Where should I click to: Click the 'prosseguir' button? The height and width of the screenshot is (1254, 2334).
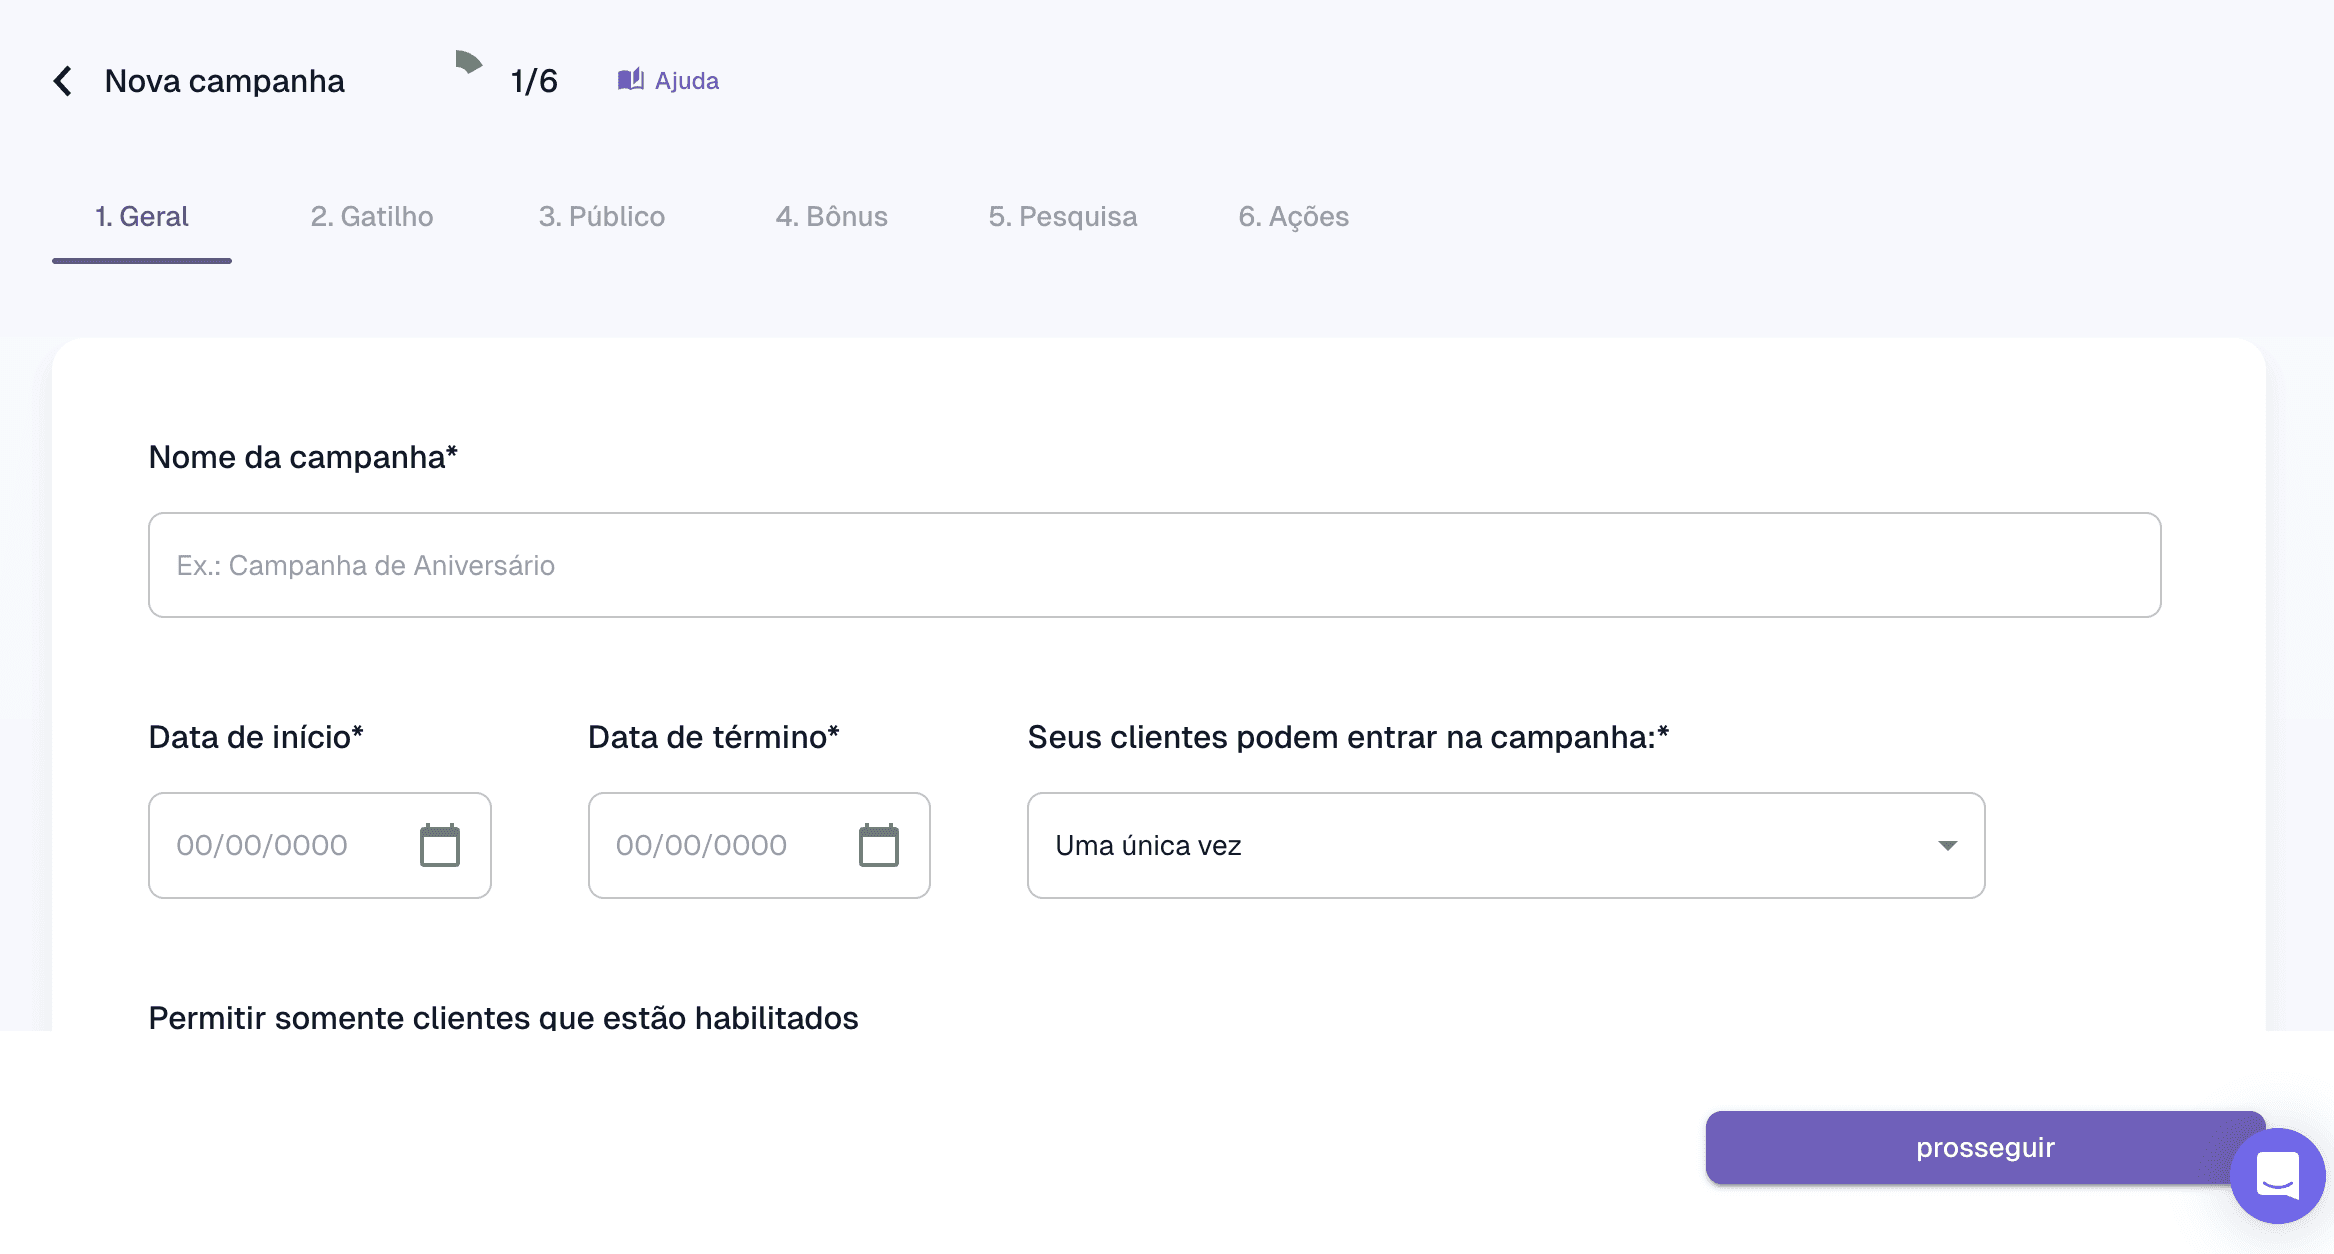1984,1147
